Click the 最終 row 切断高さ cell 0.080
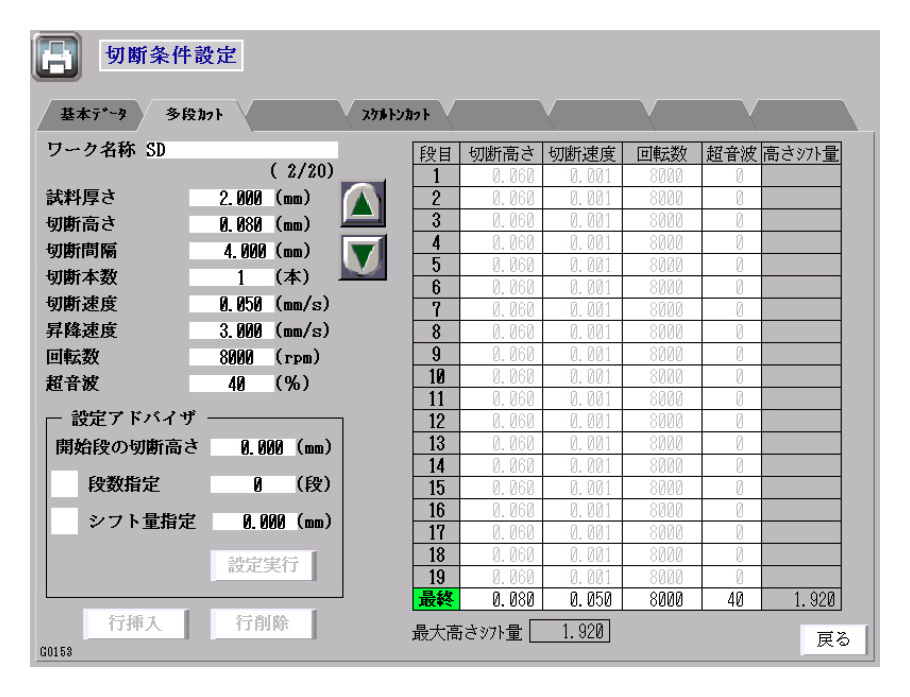The image size is (910, 697). 501,600
